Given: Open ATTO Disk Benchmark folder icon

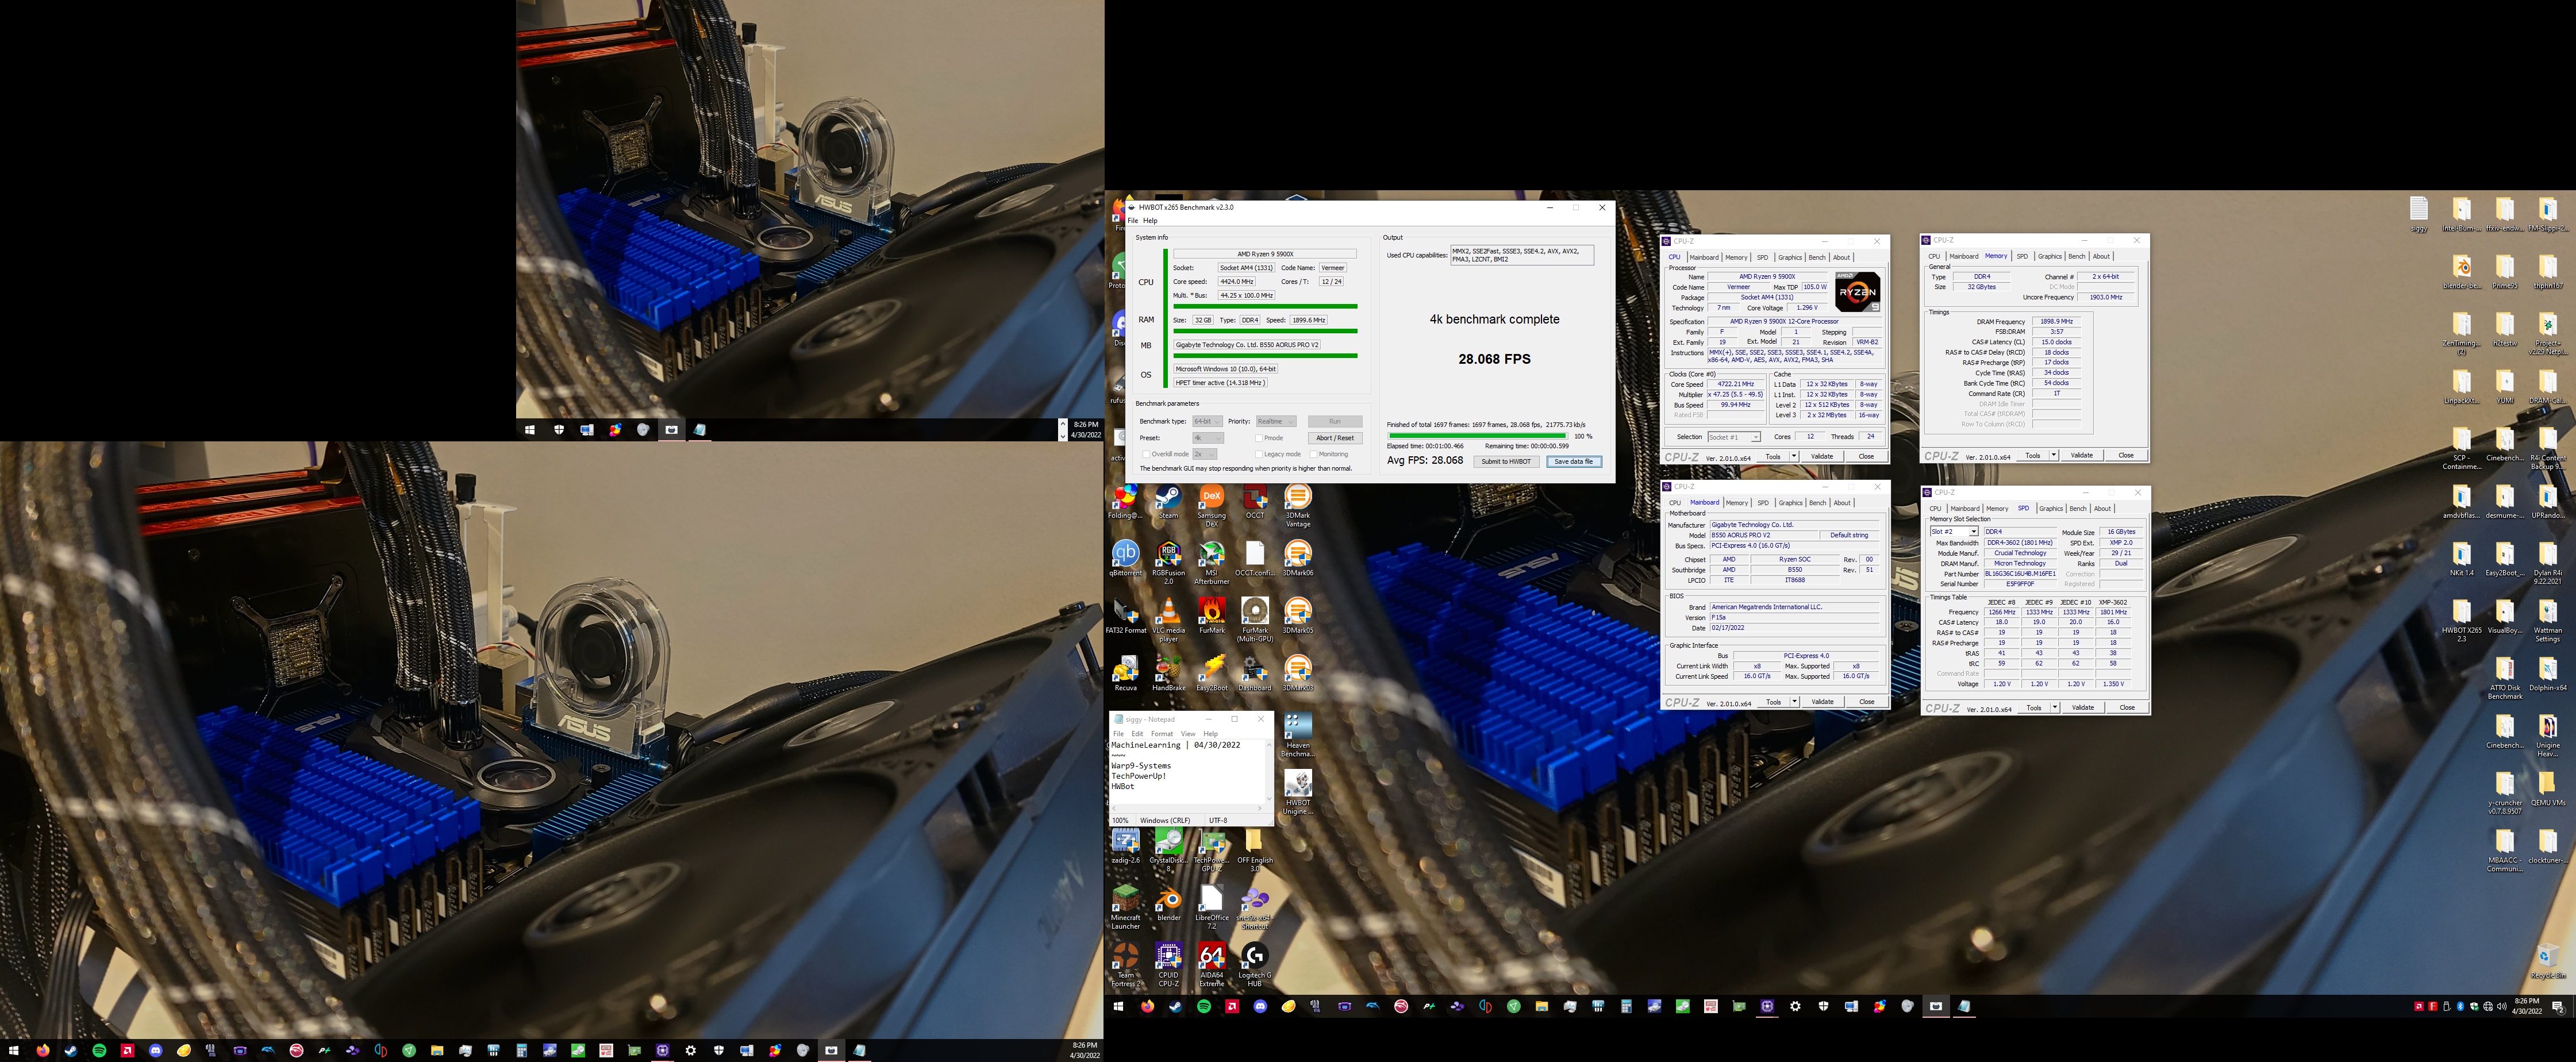Looking at the screenshot, I should pyautogui.click(x=2504, y=678).
